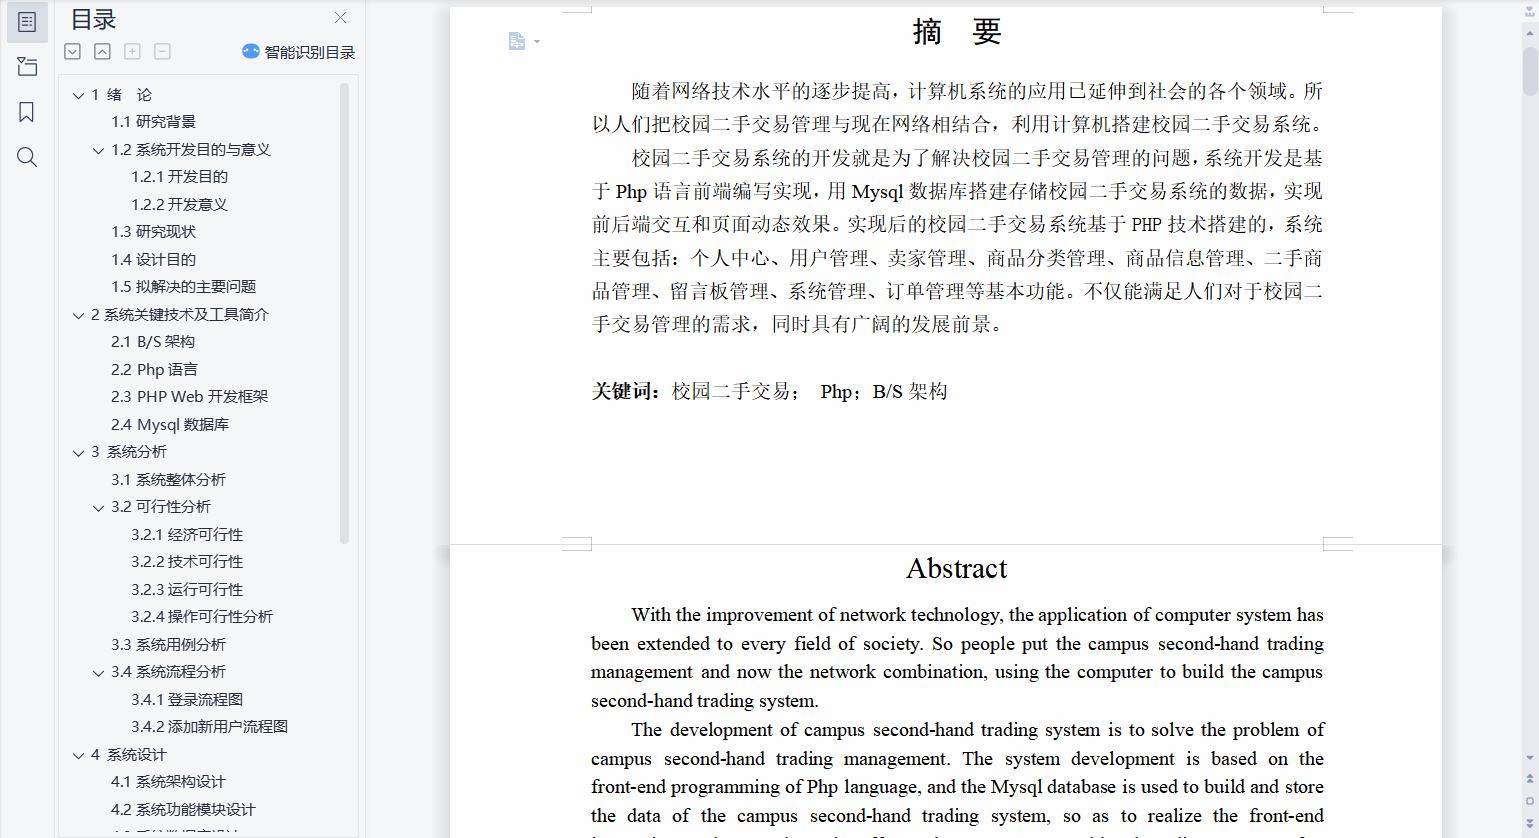Go to 3.1 系统整体分析
This screenshot has width=1539, height=838.
(x=168, y=479)
